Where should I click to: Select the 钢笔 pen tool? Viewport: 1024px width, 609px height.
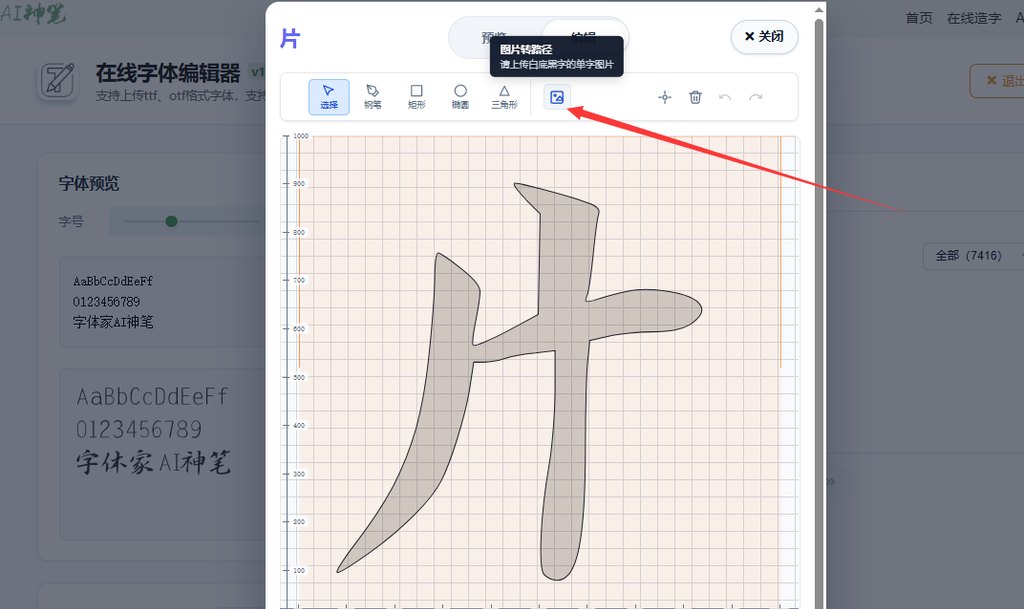(x=372, y=96)
